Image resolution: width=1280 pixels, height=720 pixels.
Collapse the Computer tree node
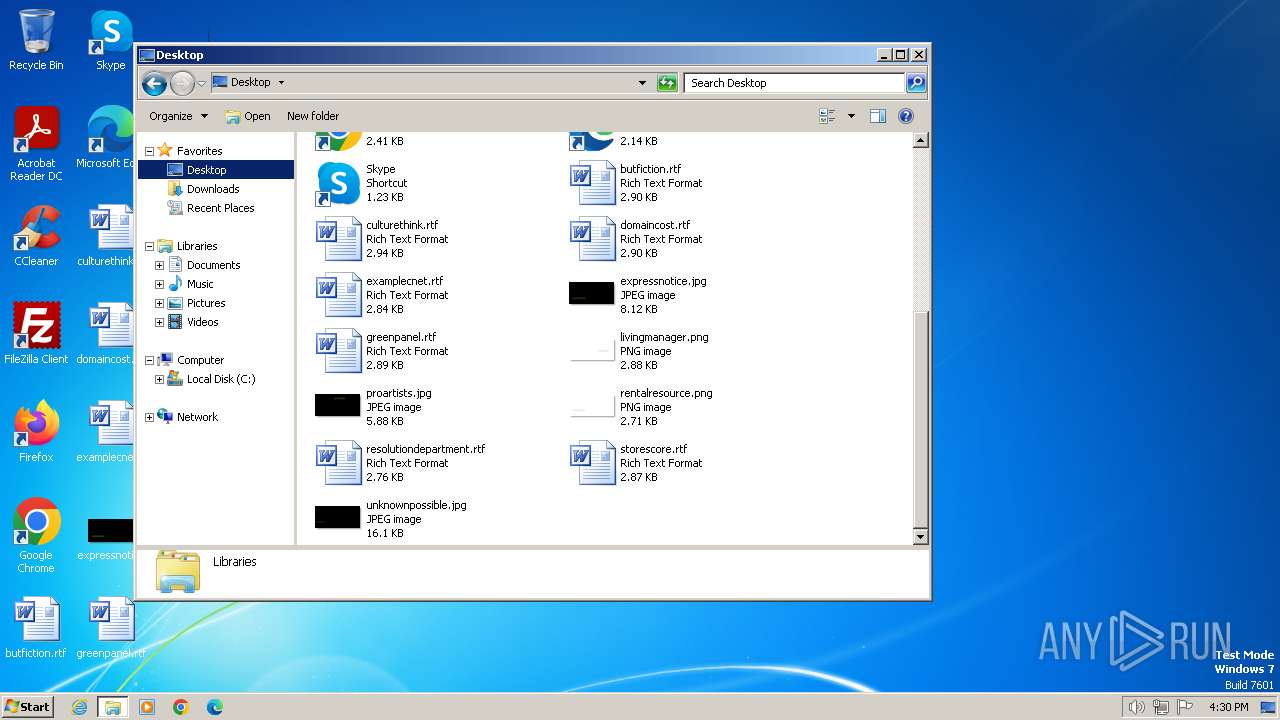[x=149, y=360]
